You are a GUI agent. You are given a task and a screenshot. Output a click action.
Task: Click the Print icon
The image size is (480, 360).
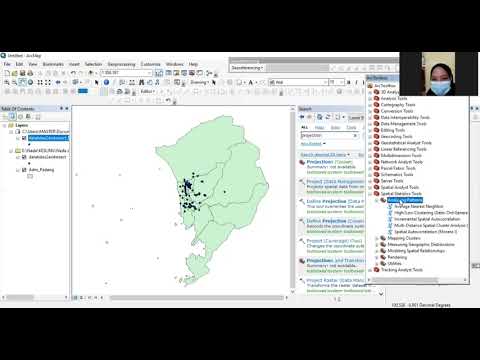pyautogui.click(x=30, y=73)
